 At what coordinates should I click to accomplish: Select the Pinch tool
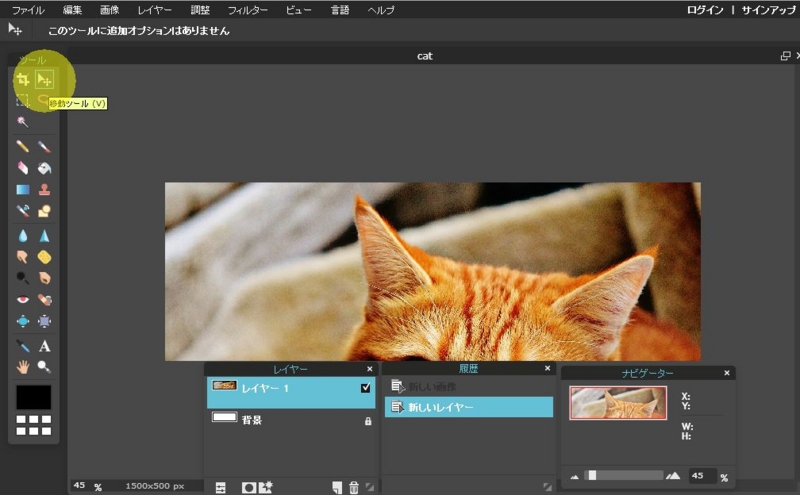(x=44, y=321)
